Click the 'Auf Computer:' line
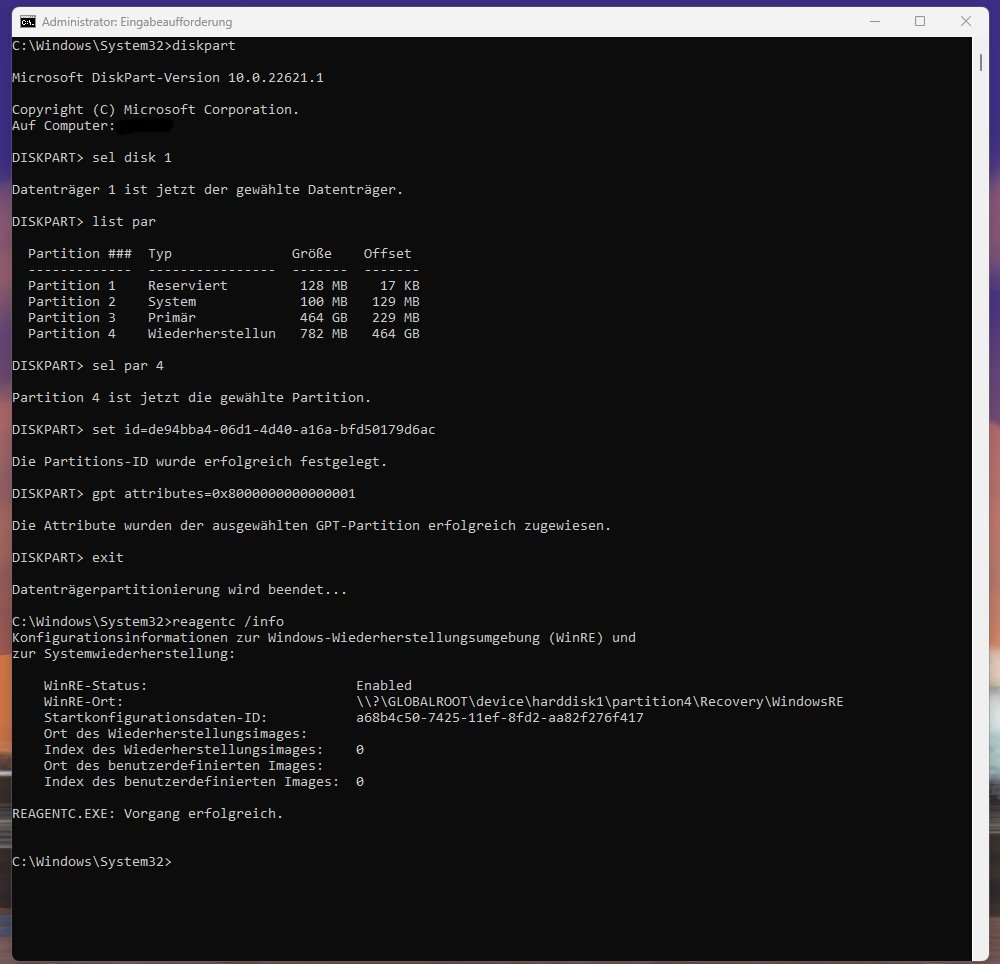 pyautogui.click(x=64, y=126)
